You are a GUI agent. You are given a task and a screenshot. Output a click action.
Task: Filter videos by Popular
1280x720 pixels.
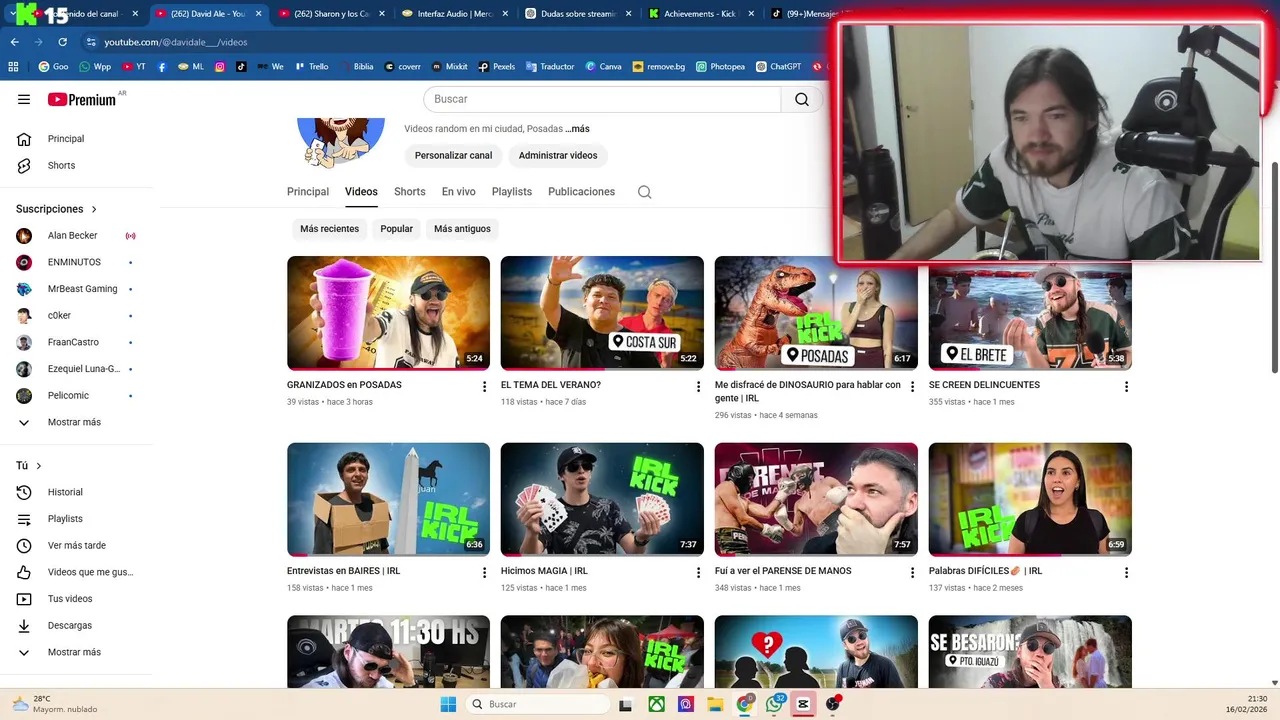396,229
